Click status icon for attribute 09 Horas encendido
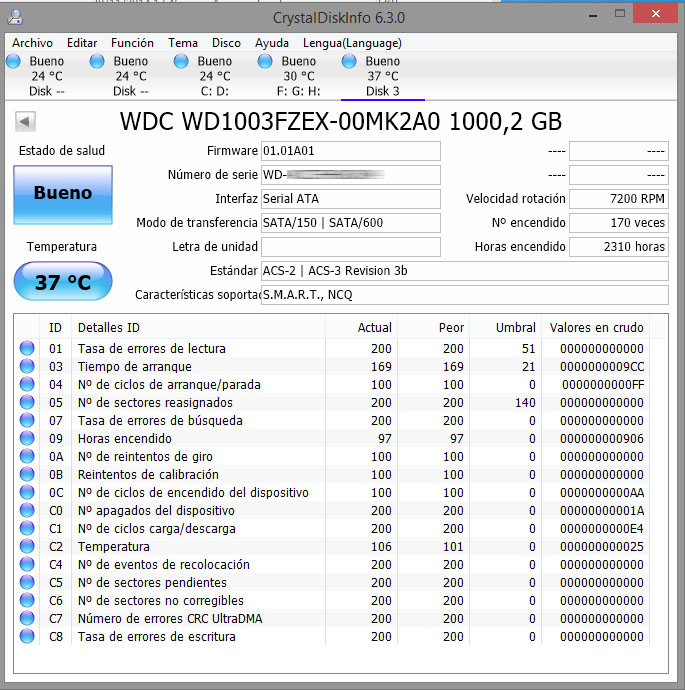Viewport: 685px width, 690px height. coord(27,438)
